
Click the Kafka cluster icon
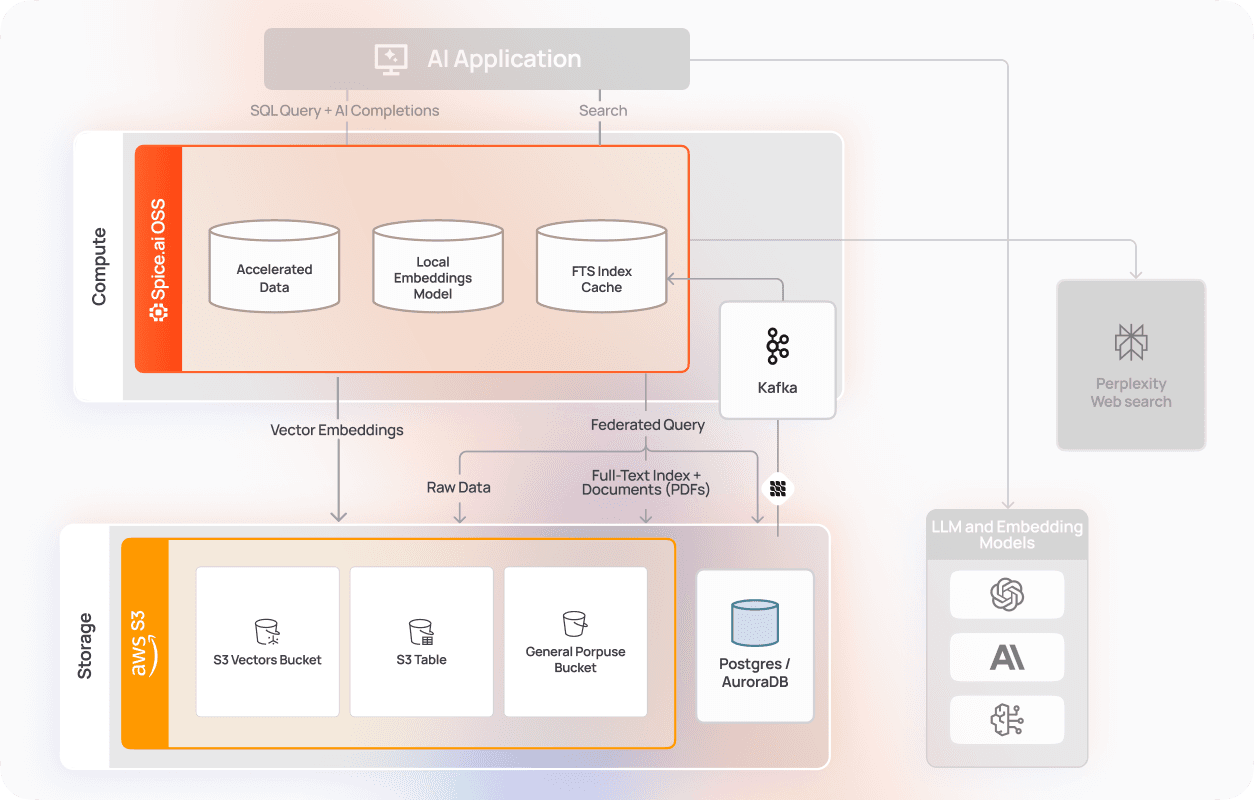[x=777, y=344]
